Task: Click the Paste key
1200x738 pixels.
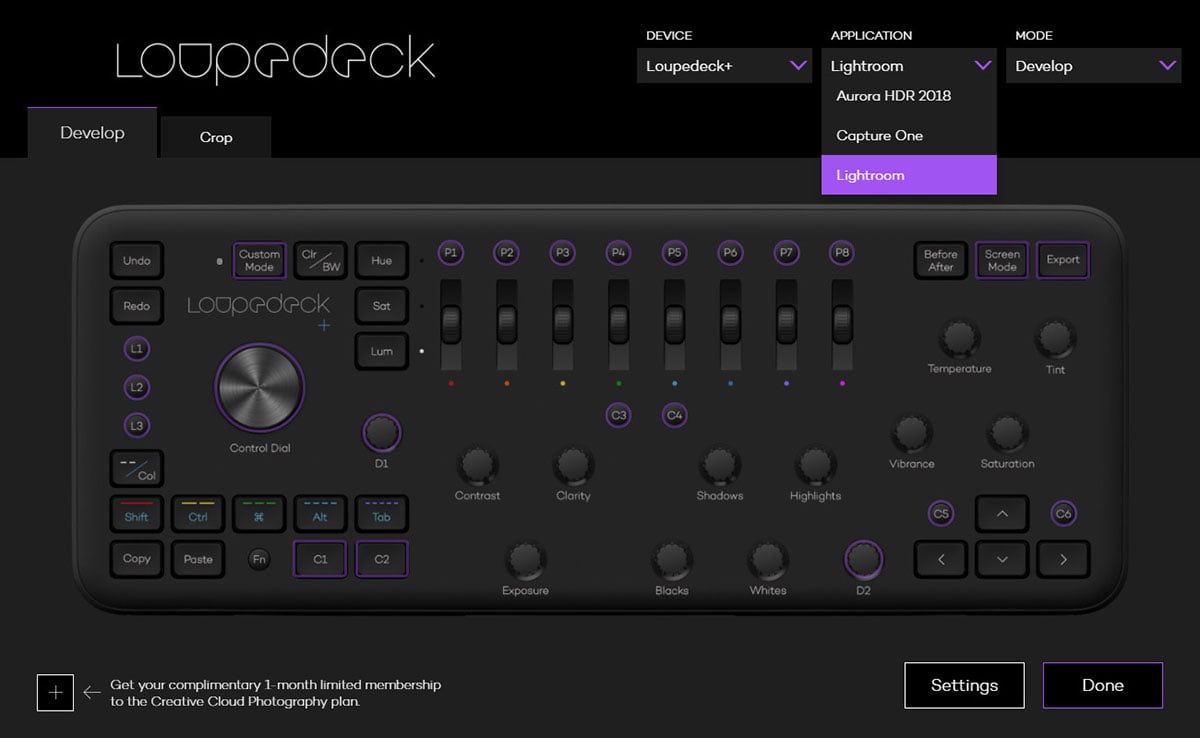Action: [x=198, y=559]
